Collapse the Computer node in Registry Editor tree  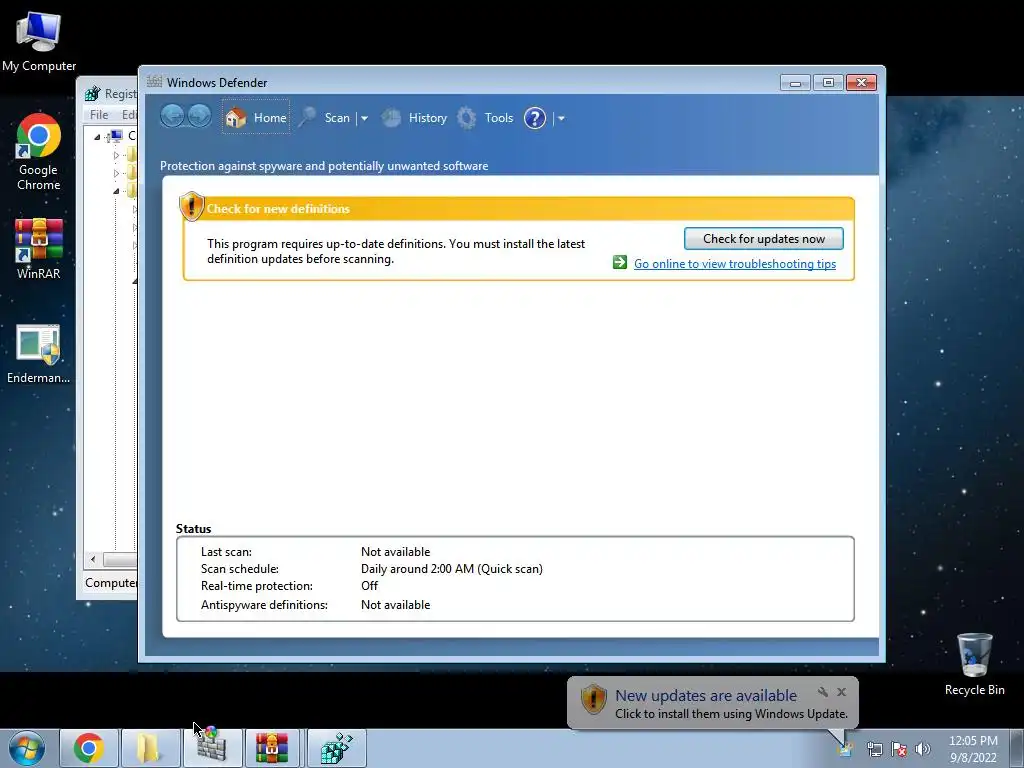97,136
